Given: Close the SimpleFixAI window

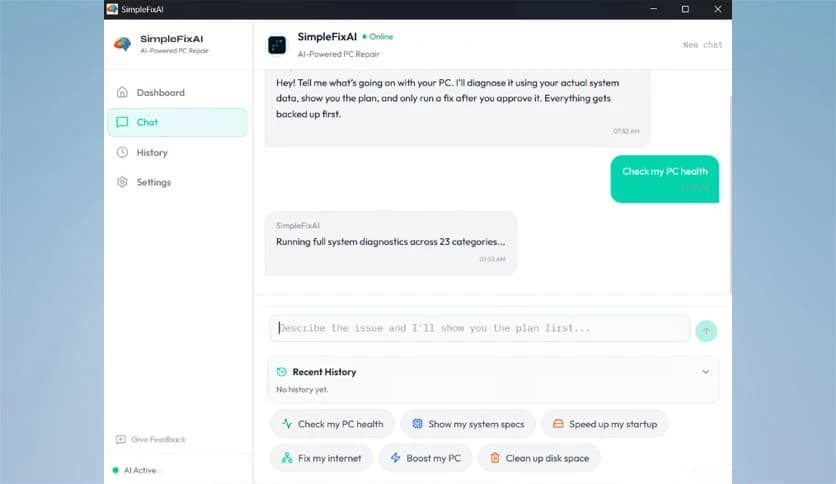Looking at the screenshot, I should [718, 9].
